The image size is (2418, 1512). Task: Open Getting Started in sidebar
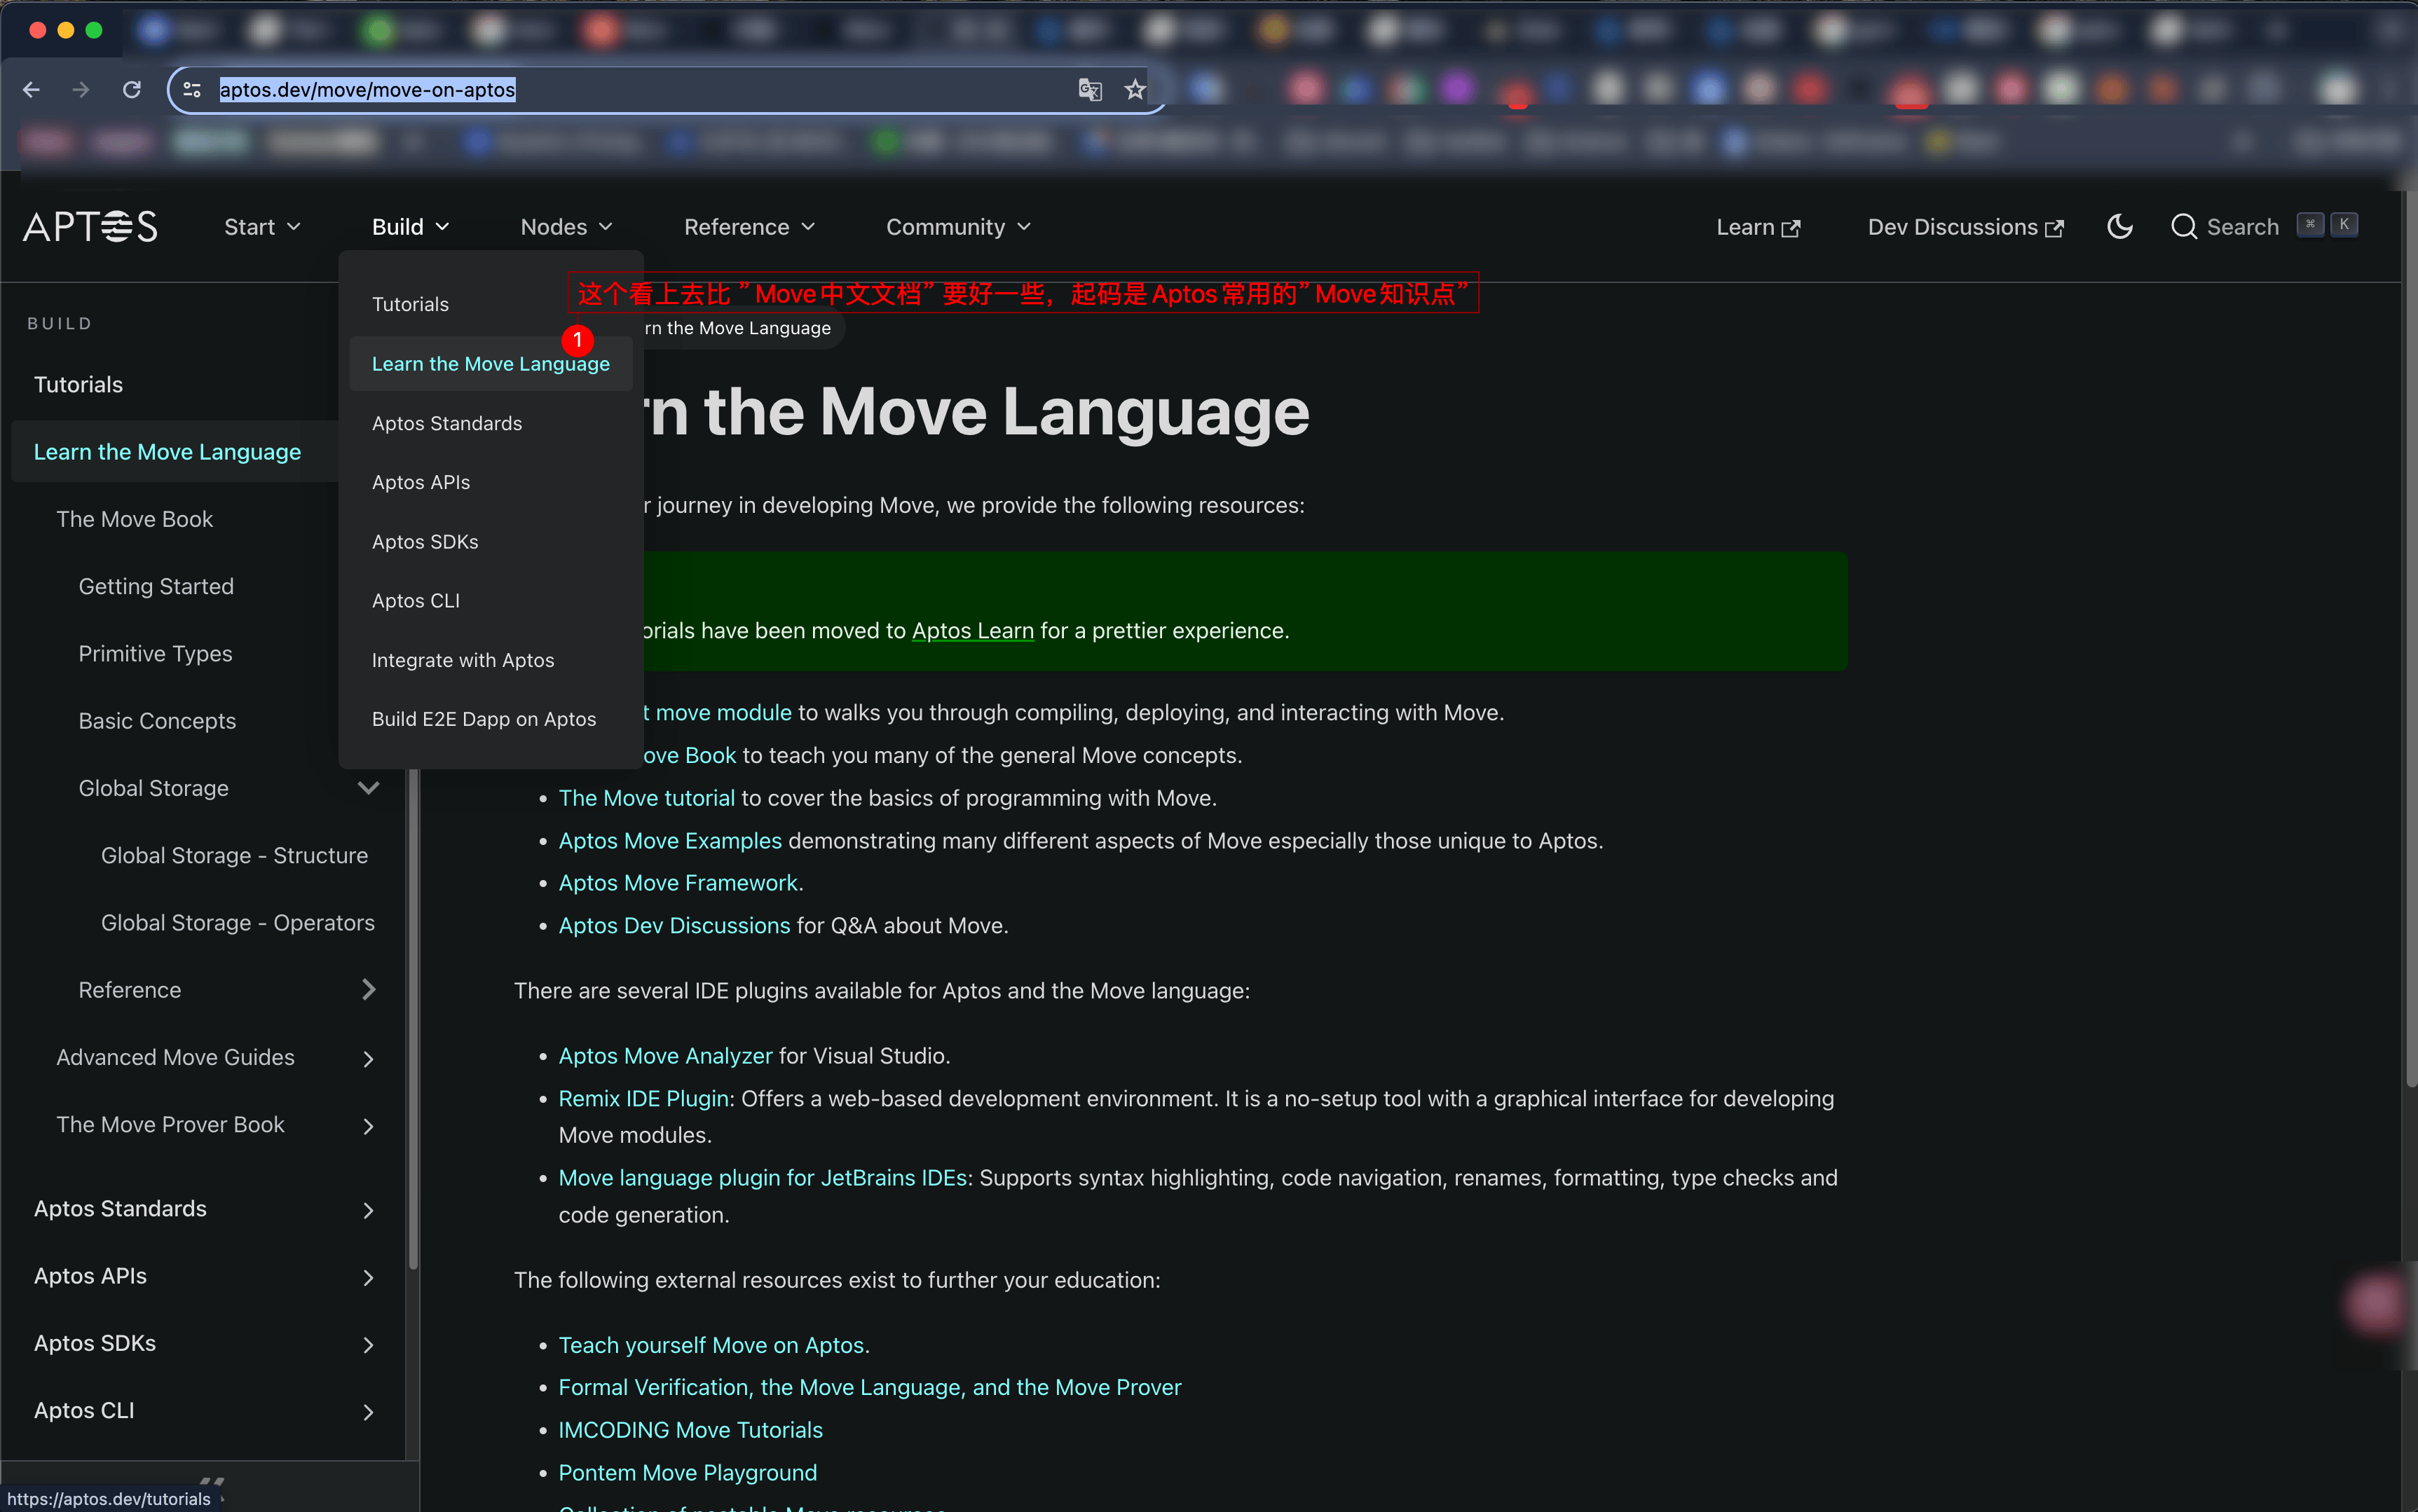156,587
